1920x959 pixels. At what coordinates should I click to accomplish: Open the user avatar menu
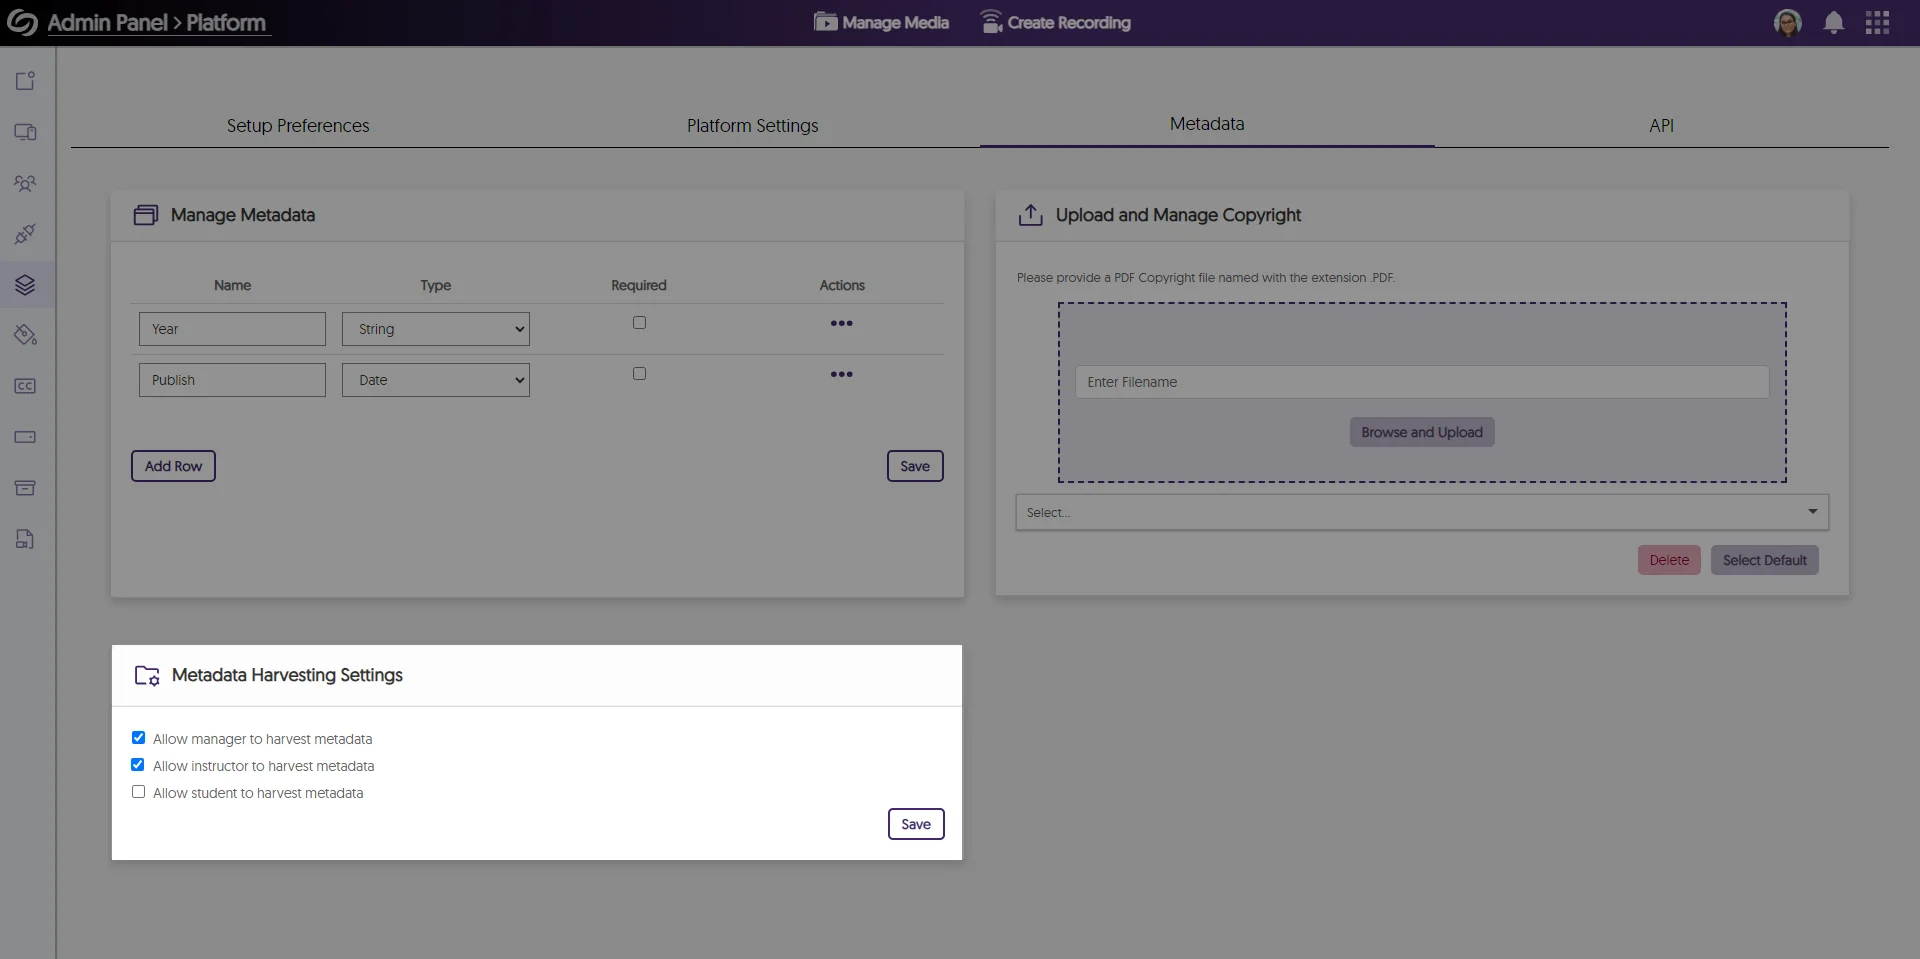pyautogui.click(x=1789, y=22)
